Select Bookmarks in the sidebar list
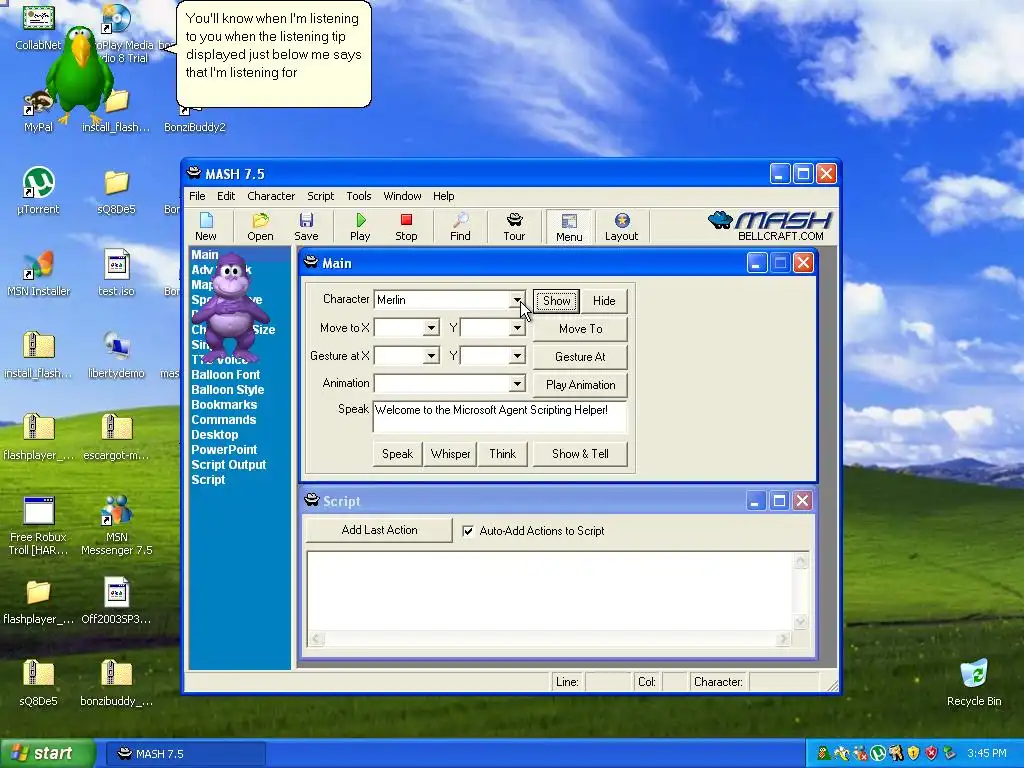 224,404
